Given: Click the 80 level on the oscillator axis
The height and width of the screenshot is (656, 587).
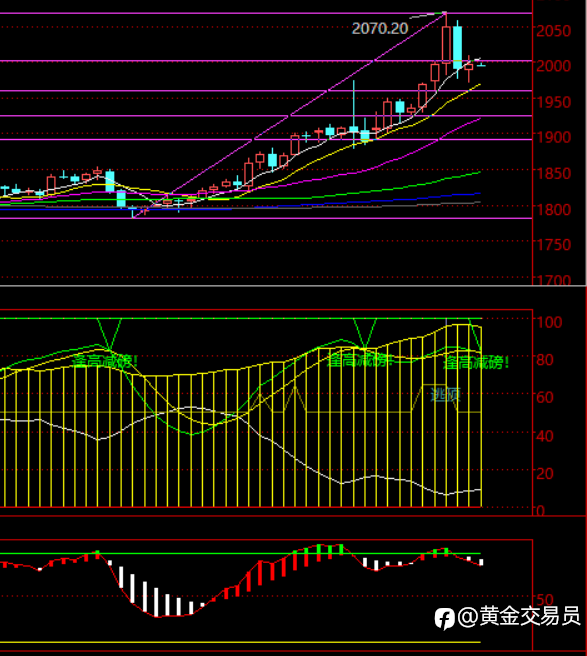Looking at the screenshot, I should (545, 360).
